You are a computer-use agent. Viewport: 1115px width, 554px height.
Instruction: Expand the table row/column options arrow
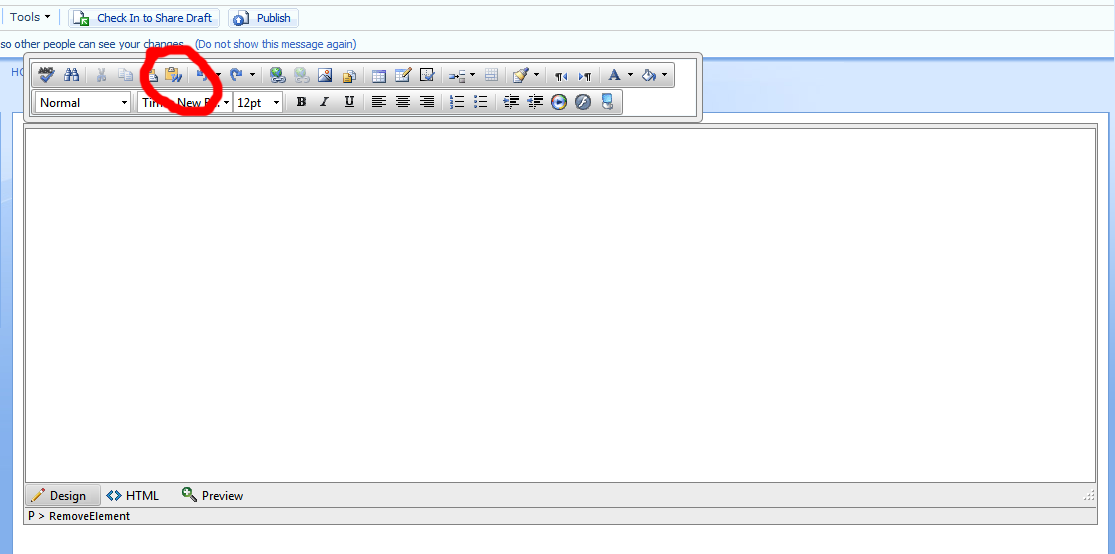click(x=474, y=75)
